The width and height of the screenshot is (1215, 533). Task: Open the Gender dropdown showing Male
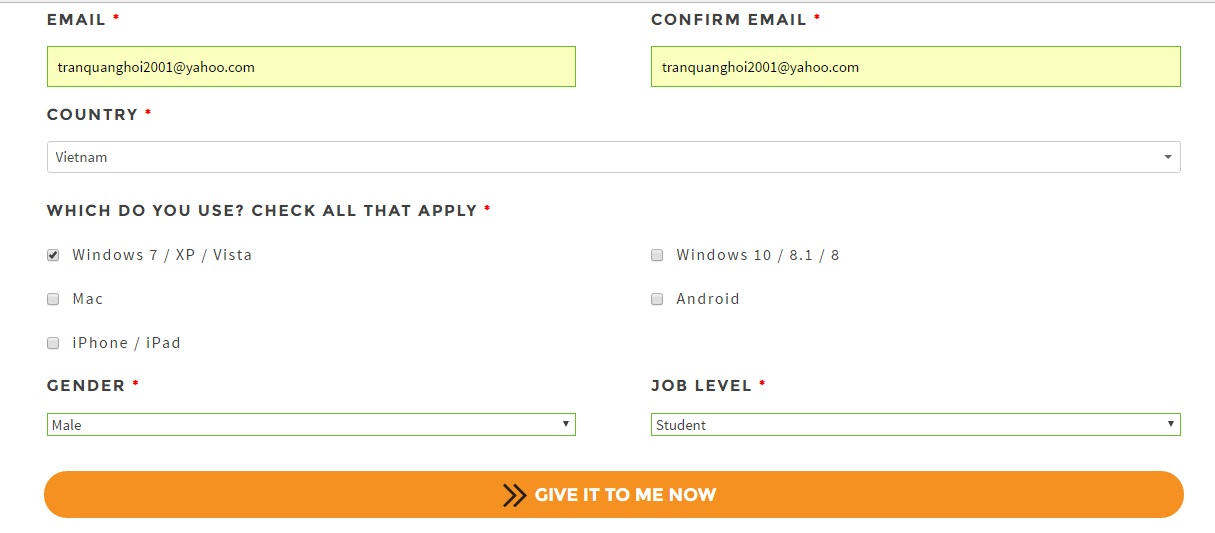[311, 425]
